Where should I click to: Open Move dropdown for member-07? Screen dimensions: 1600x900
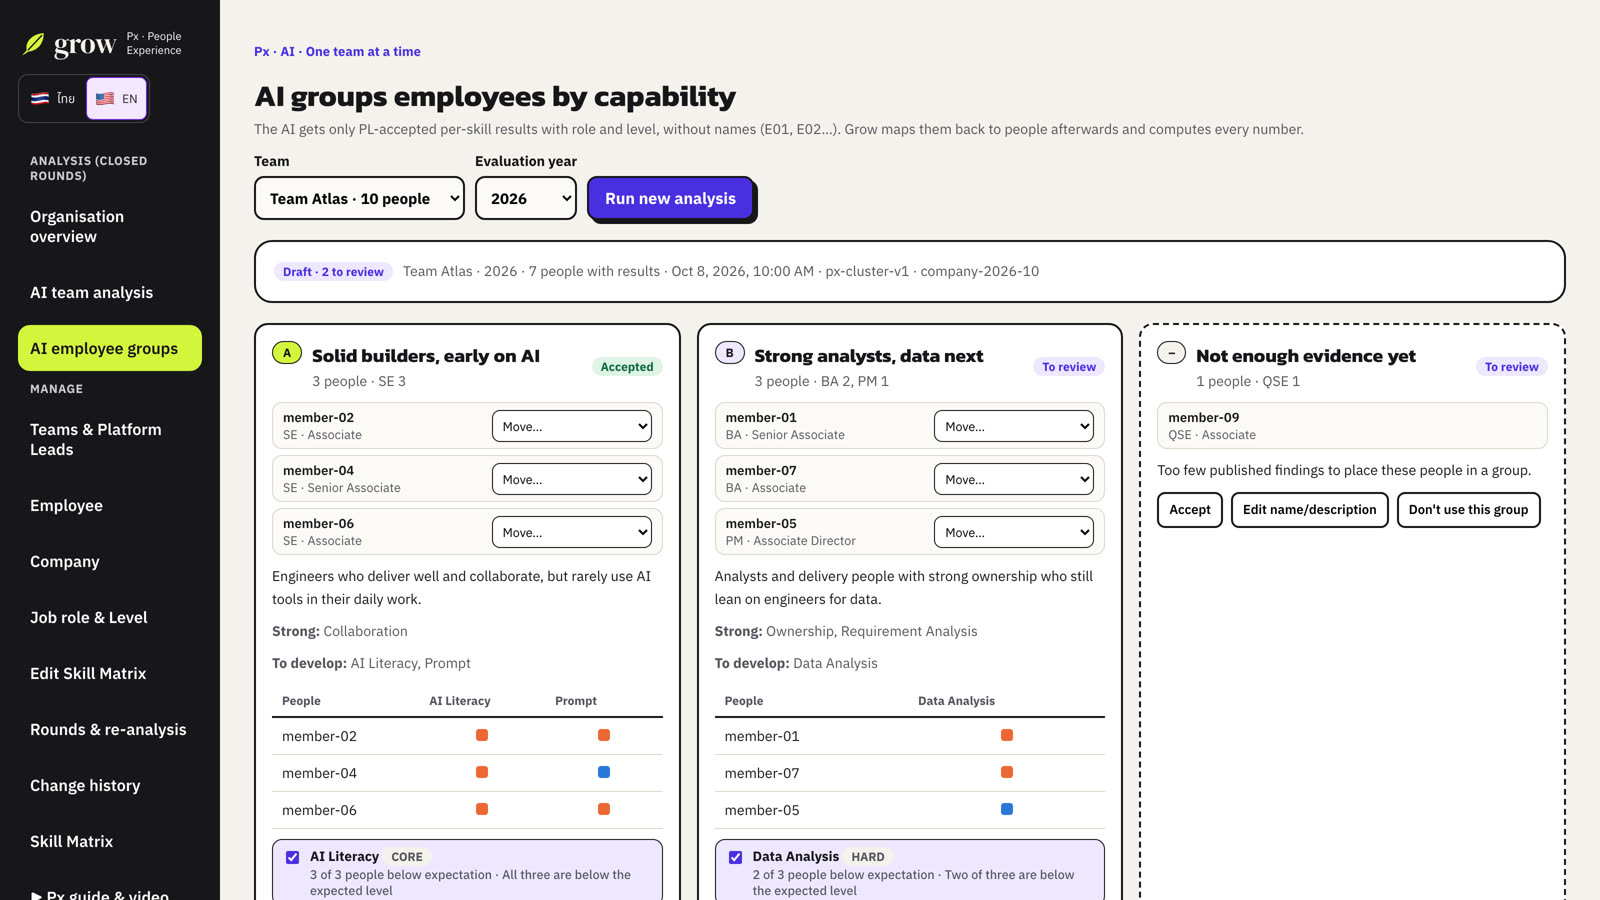pyautogui.click(x=1014, y=479)
